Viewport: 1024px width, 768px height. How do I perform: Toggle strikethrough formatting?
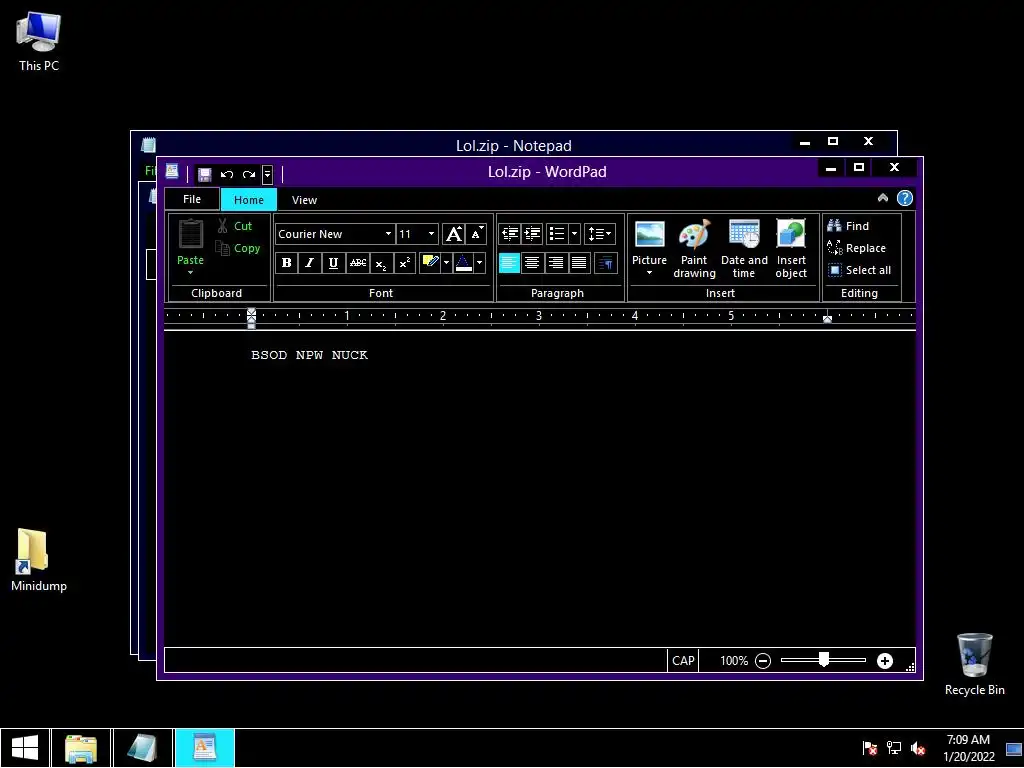(x=357, y=263)
